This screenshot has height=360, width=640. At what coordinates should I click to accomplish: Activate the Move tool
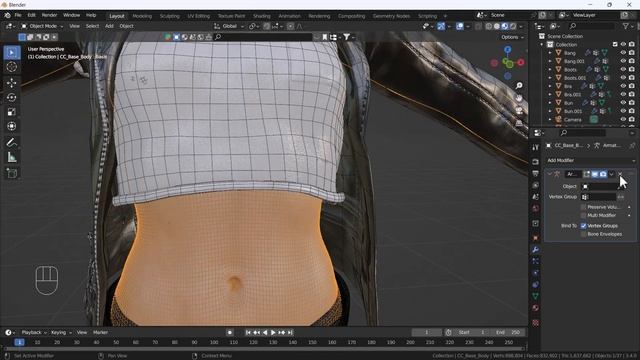[x=11, y=83]
